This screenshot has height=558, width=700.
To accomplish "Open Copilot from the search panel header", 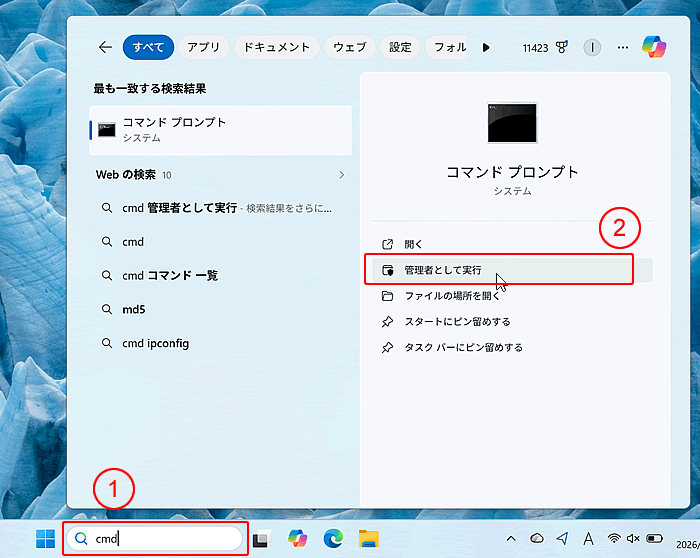I will [654, 47].
